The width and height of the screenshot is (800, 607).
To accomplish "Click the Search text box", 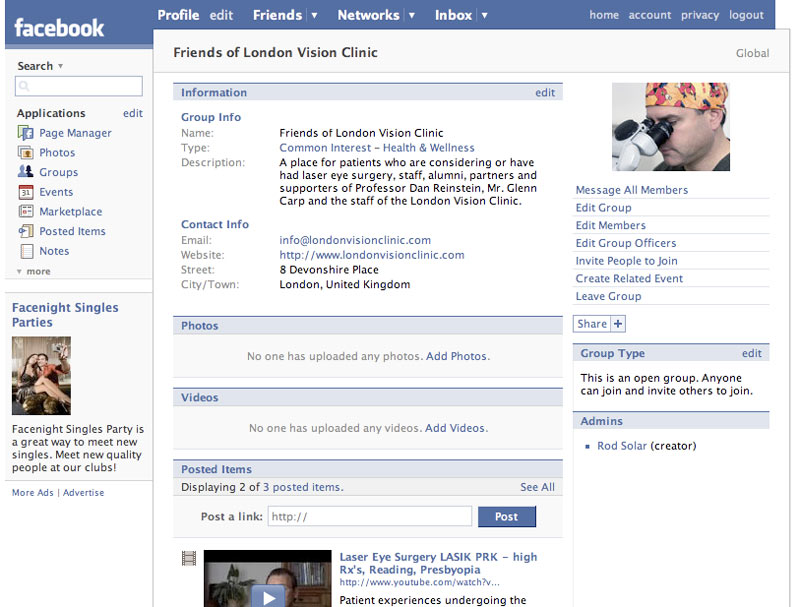I will (x=79, y=87).
